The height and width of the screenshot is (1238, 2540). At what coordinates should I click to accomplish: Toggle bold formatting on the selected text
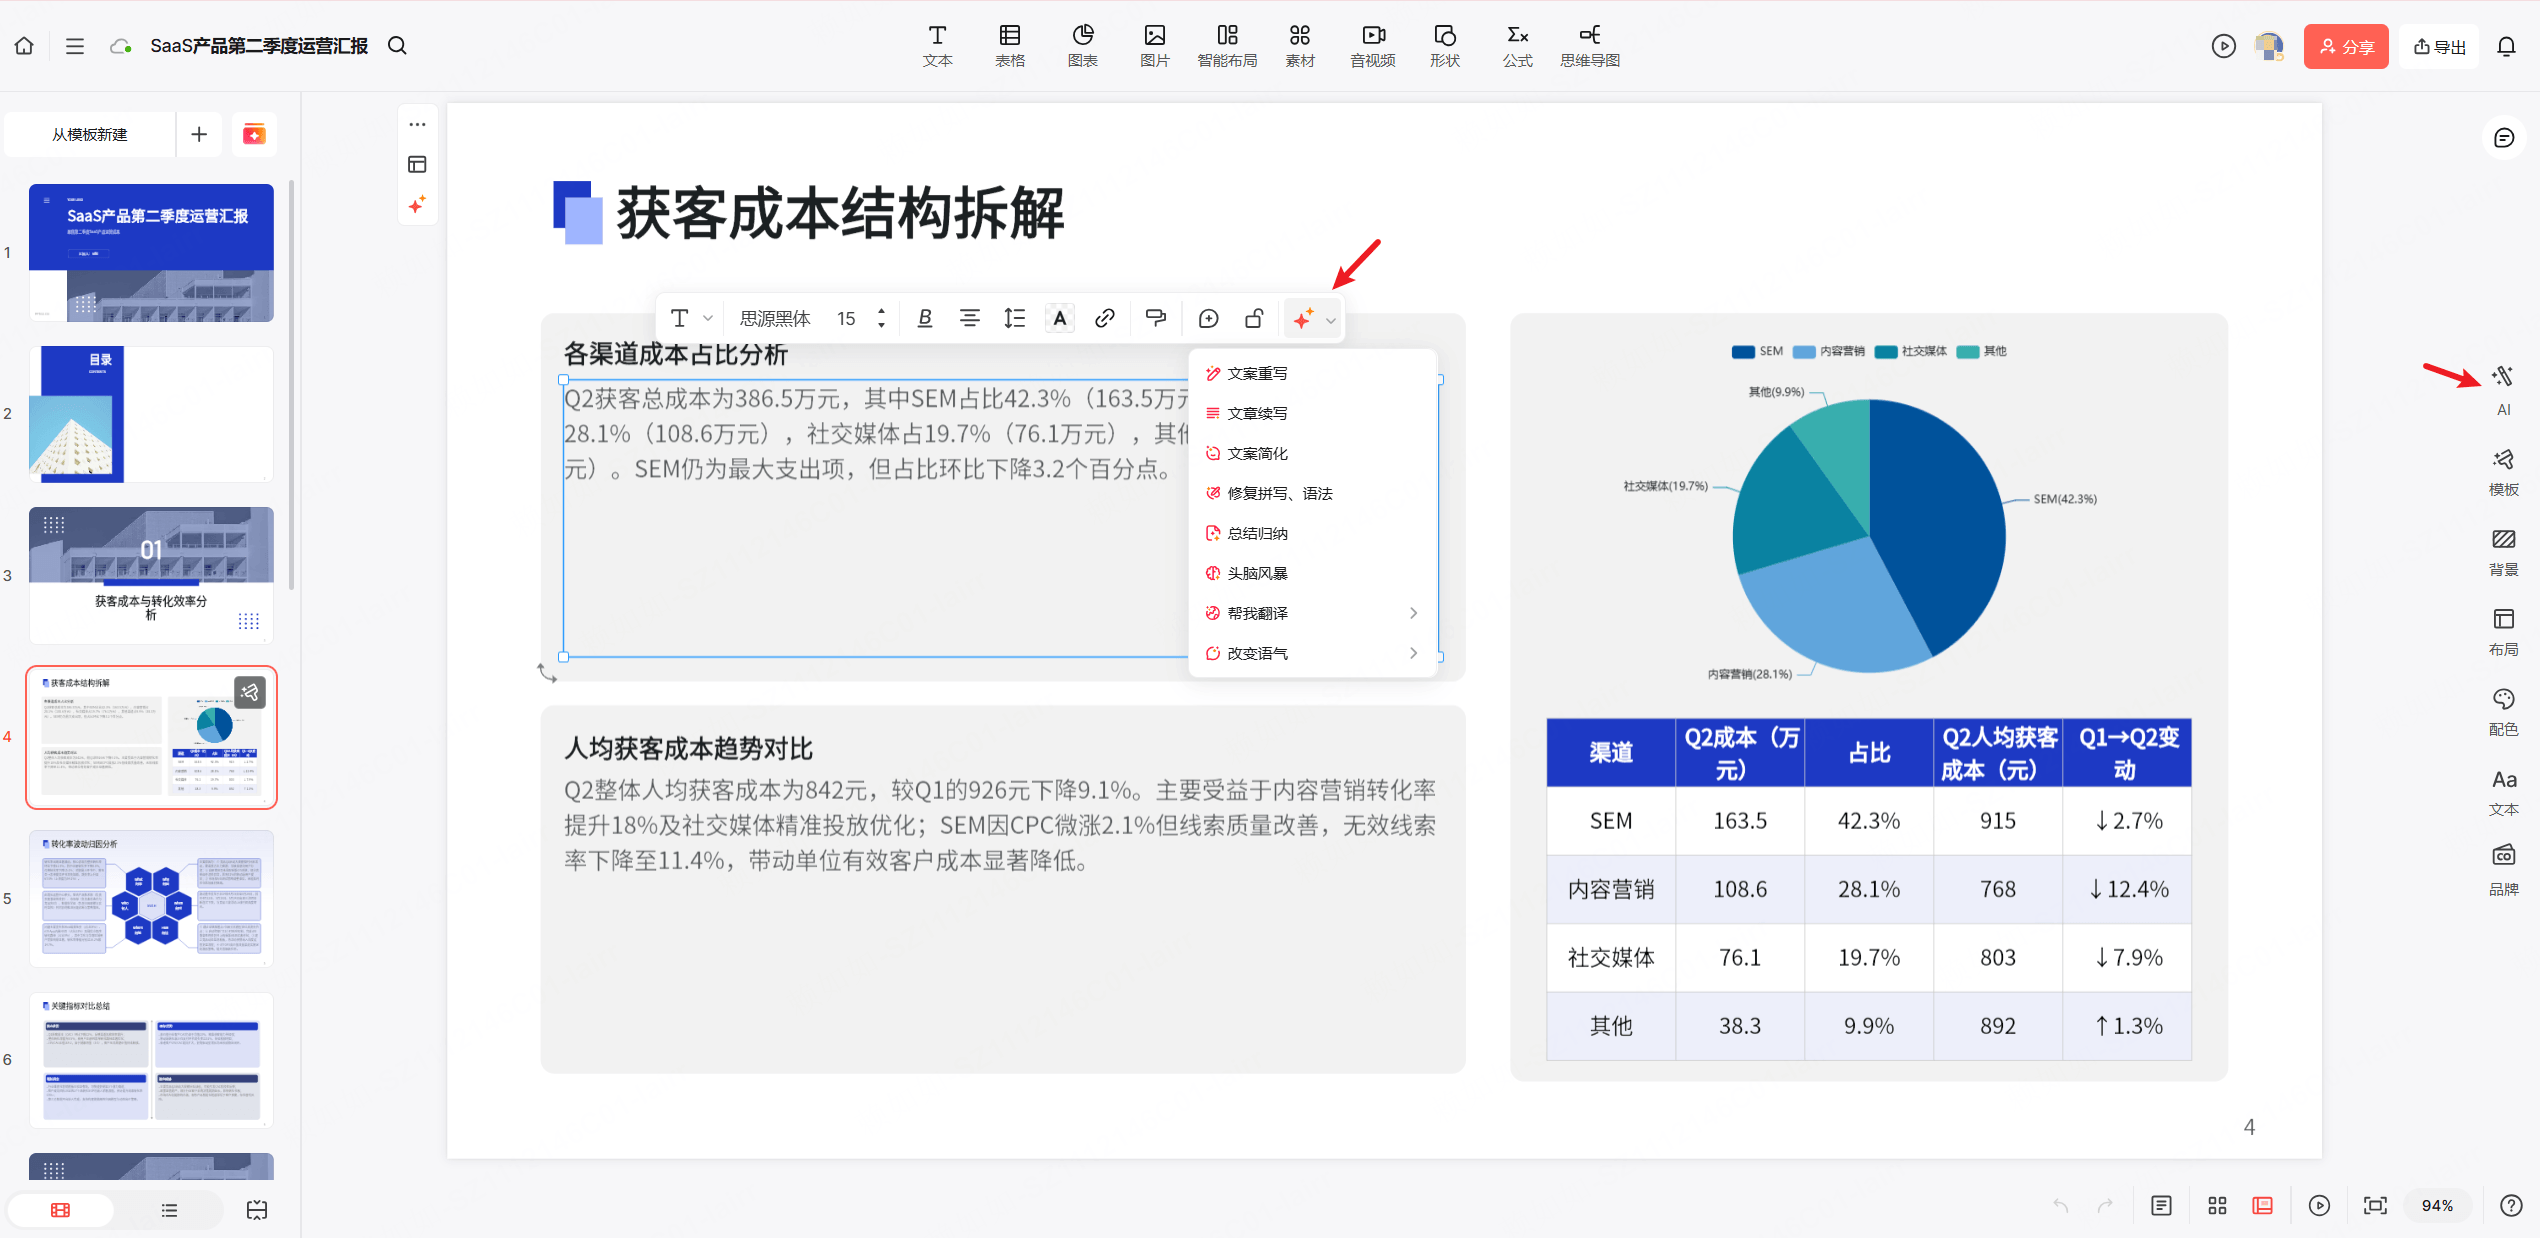pos(924,318)
